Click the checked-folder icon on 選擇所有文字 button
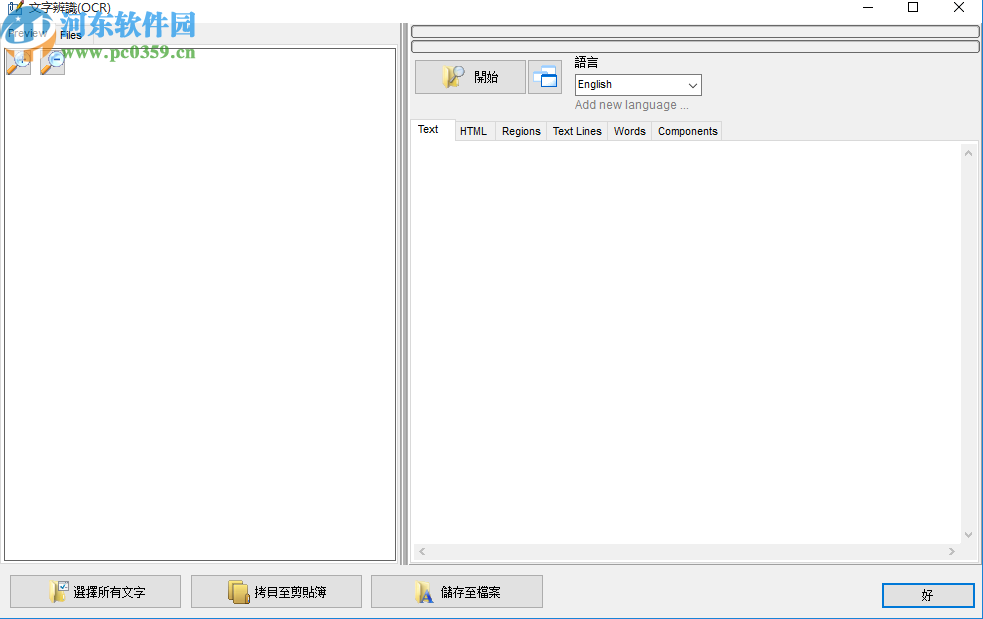 click(55, 591)
